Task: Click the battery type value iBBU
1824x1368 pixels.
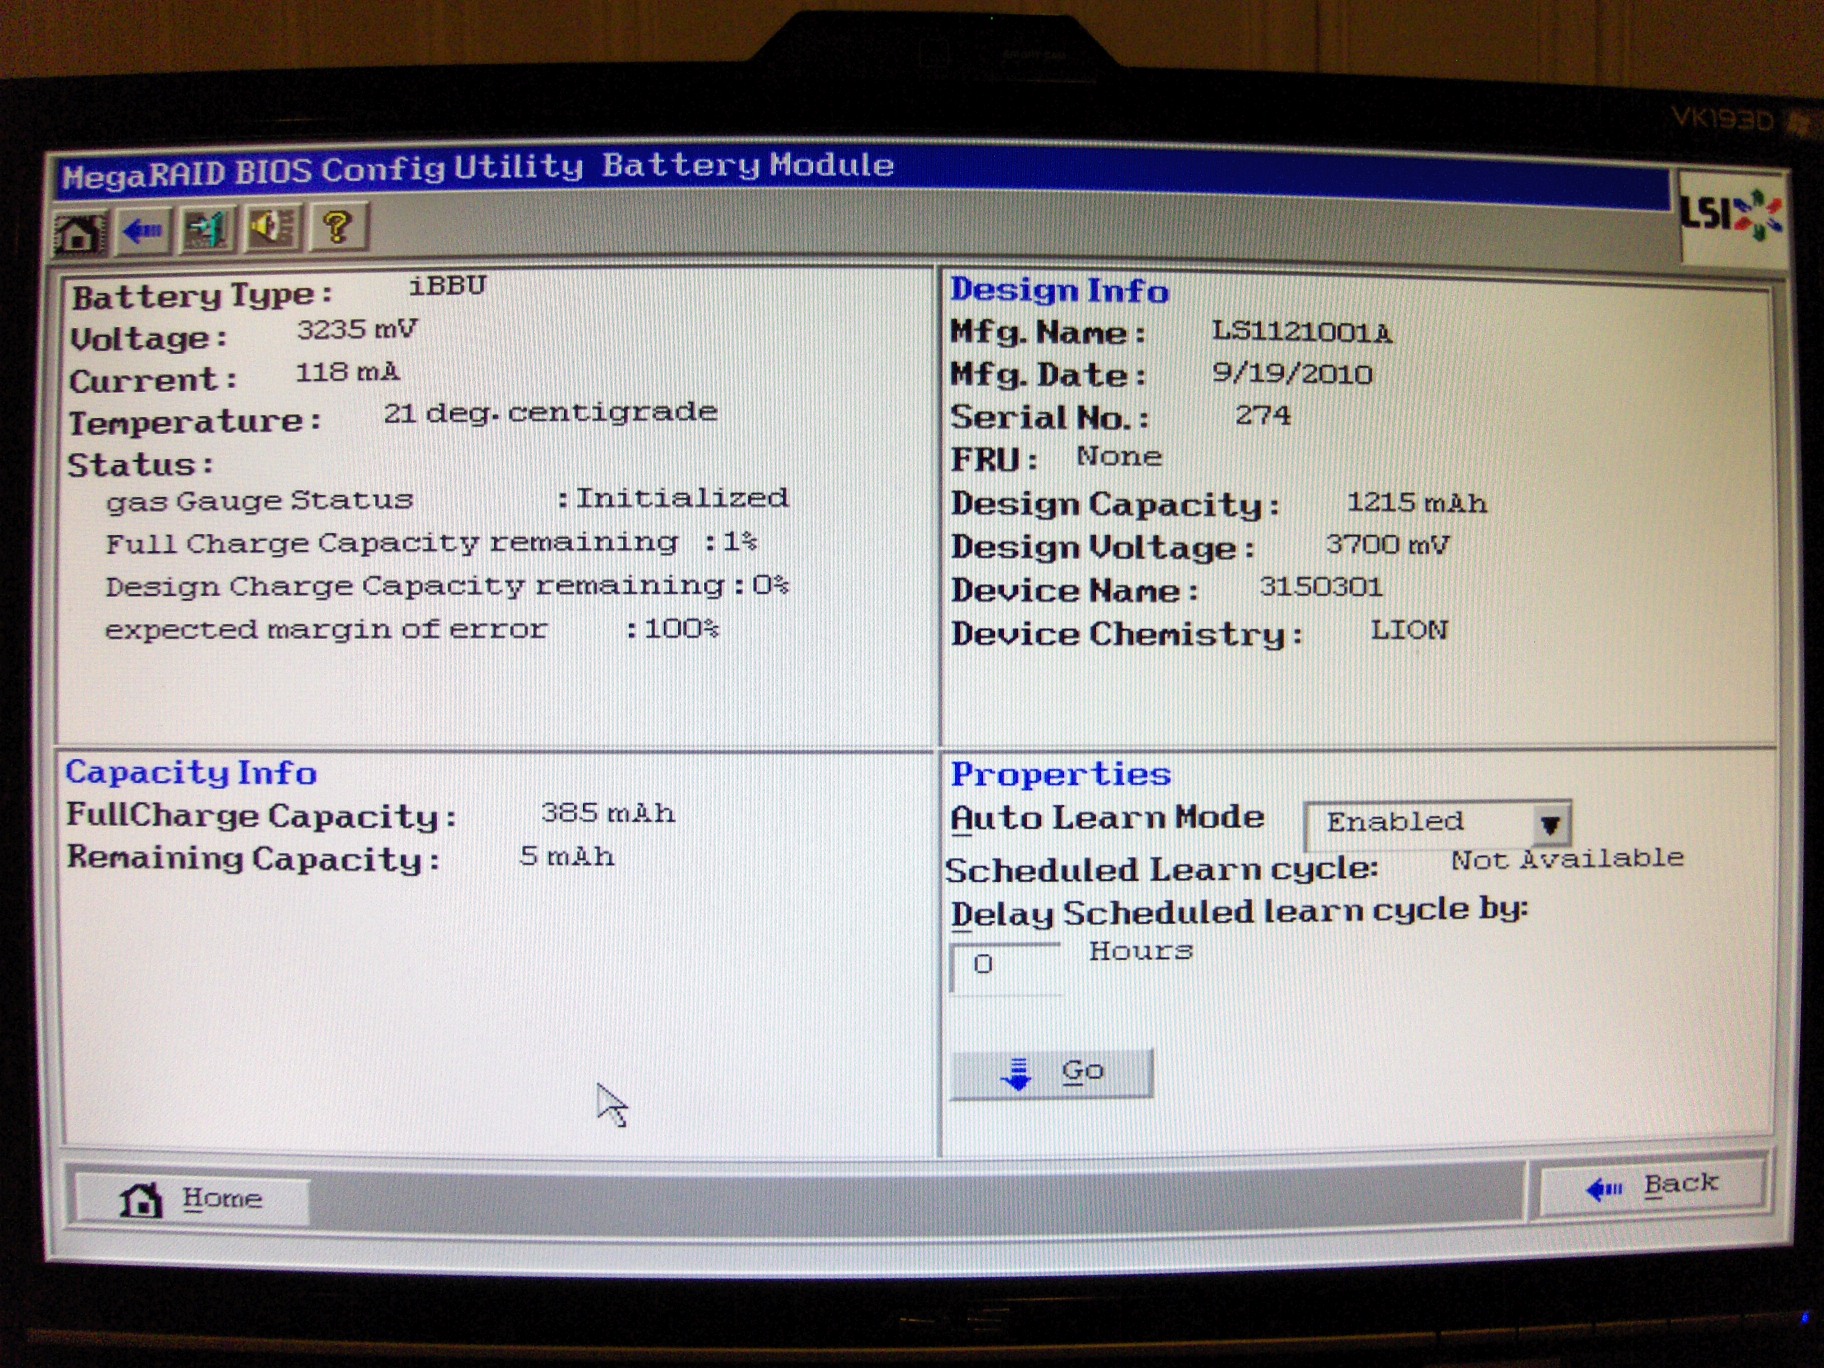Action: pyautogui.click(x=447, y=286)
